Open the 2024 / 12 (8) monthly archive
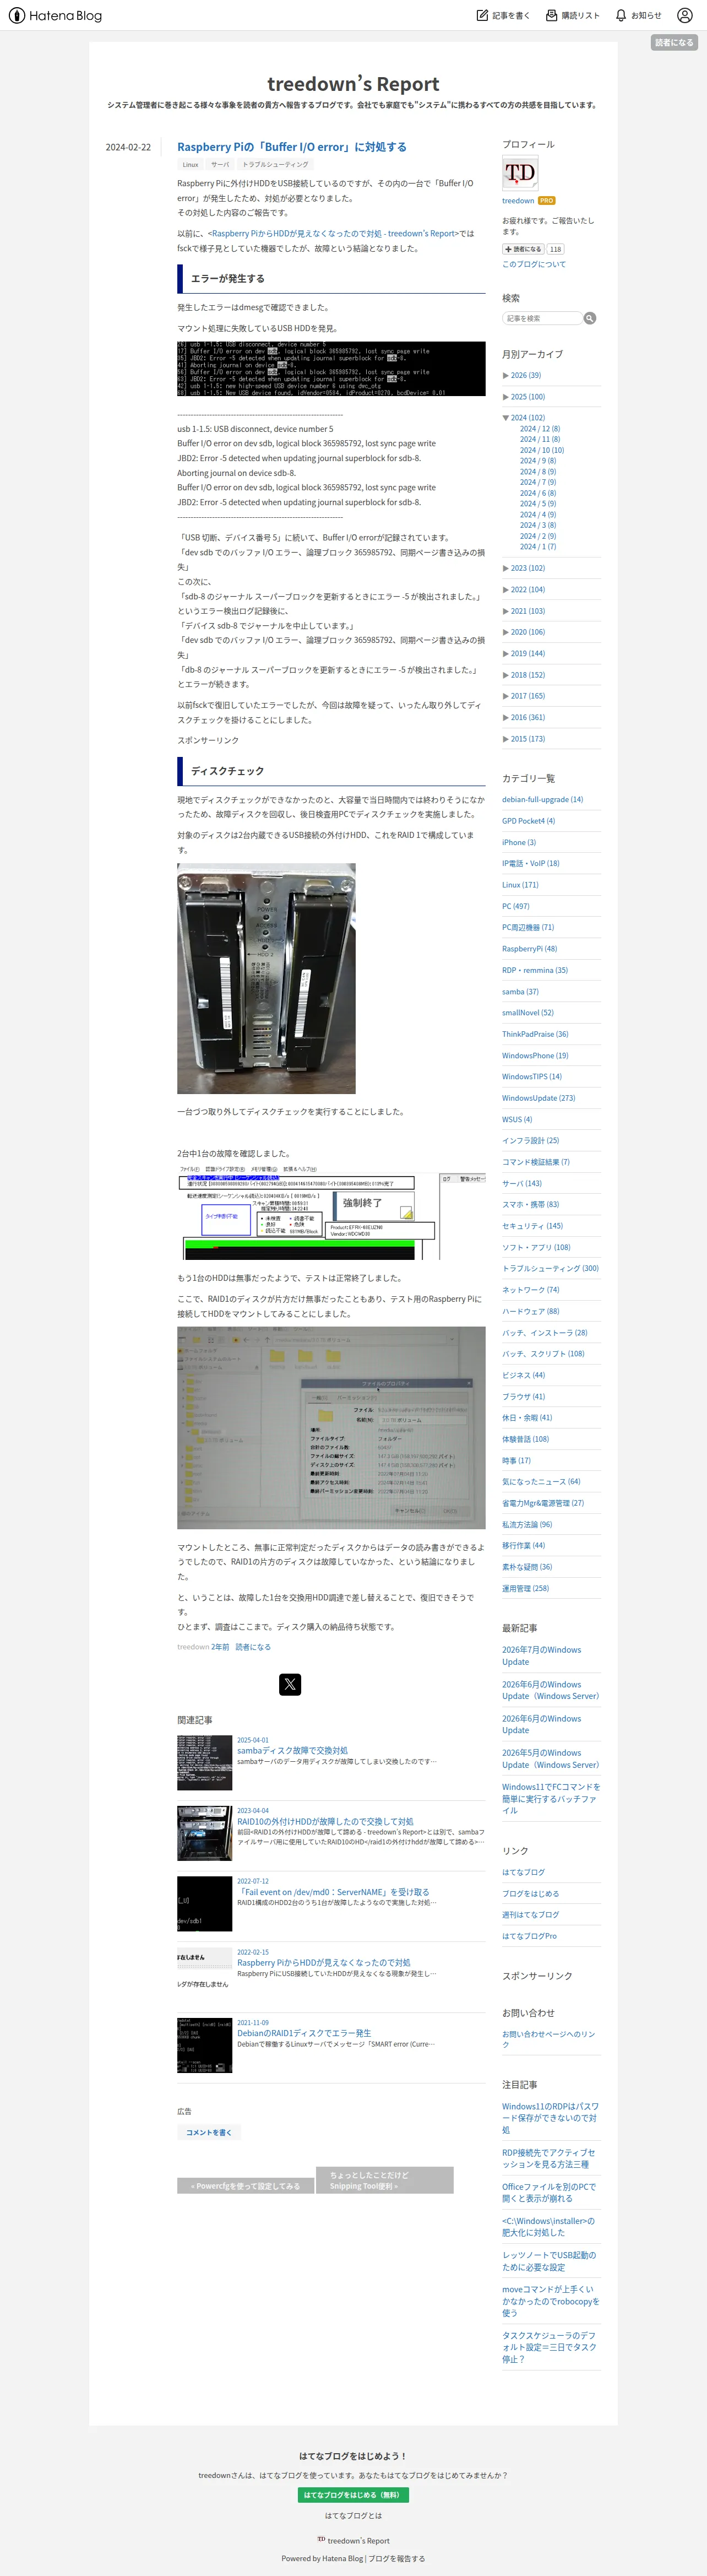This screenshot has height=2576, width=707. click(x=540, y=429)
